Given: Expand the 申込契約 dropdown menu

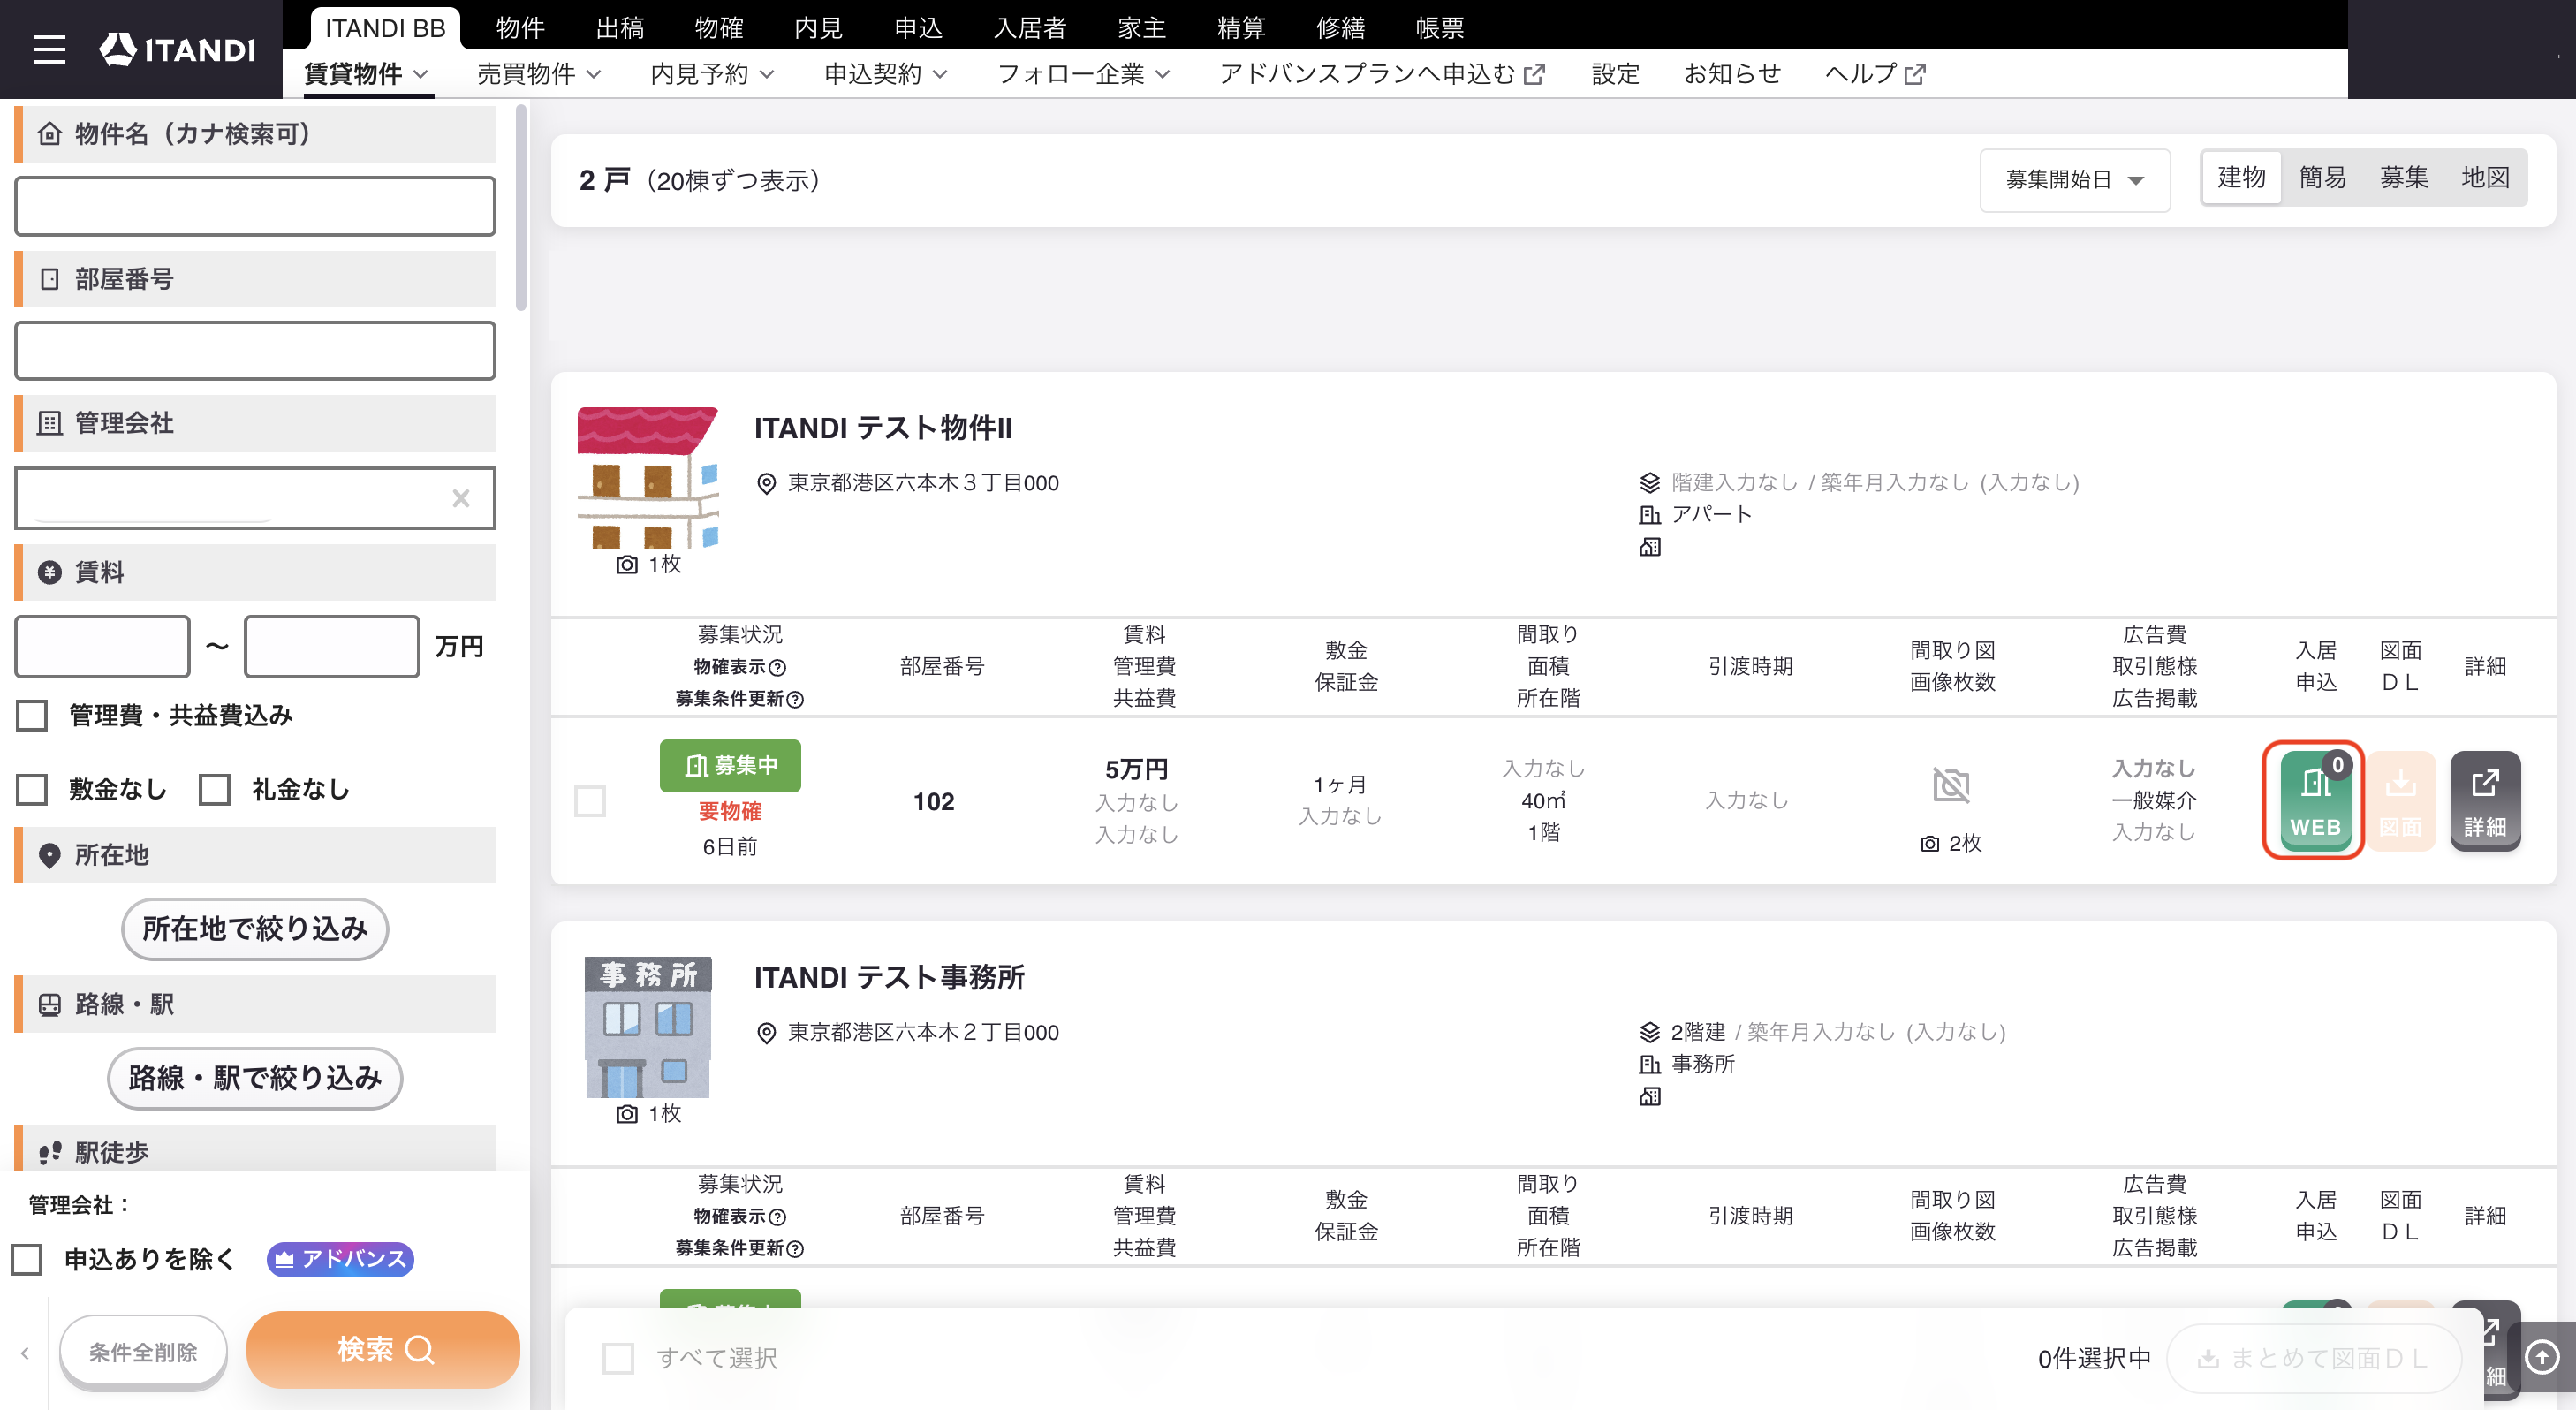Looking at the screenshot, I should [886, 74].
